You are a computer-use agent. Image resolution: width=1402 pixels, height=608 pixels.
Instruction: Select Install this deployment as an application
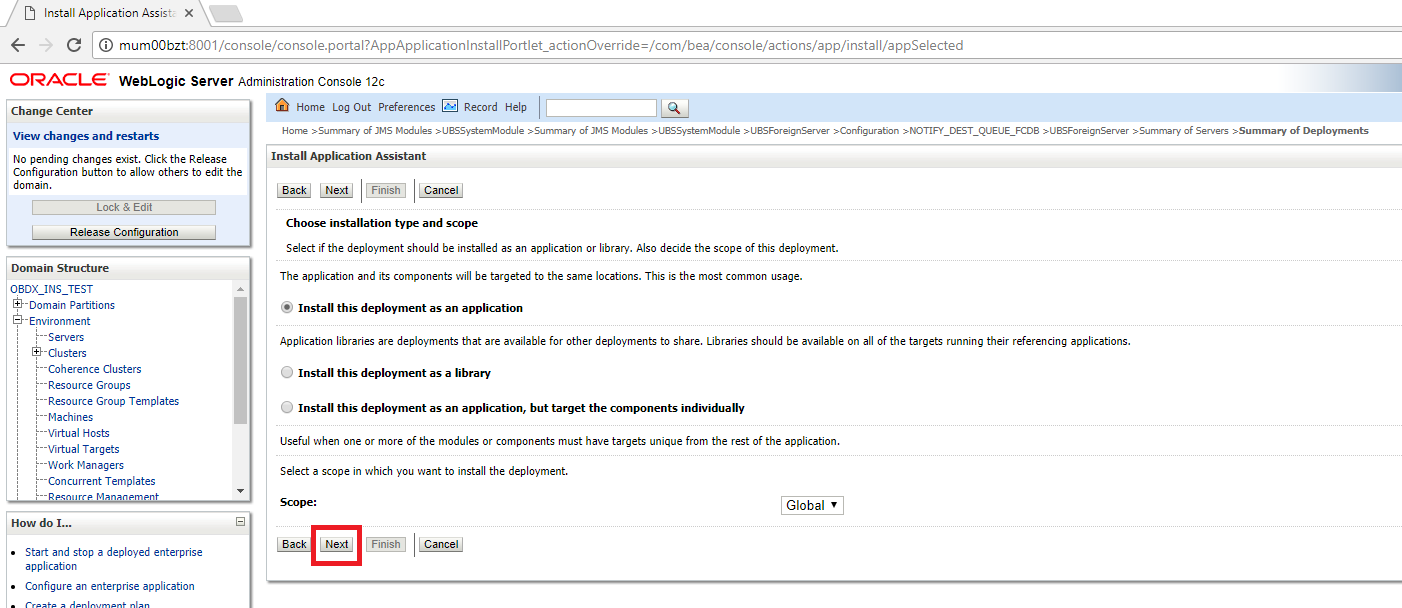[x=288, y=308]
